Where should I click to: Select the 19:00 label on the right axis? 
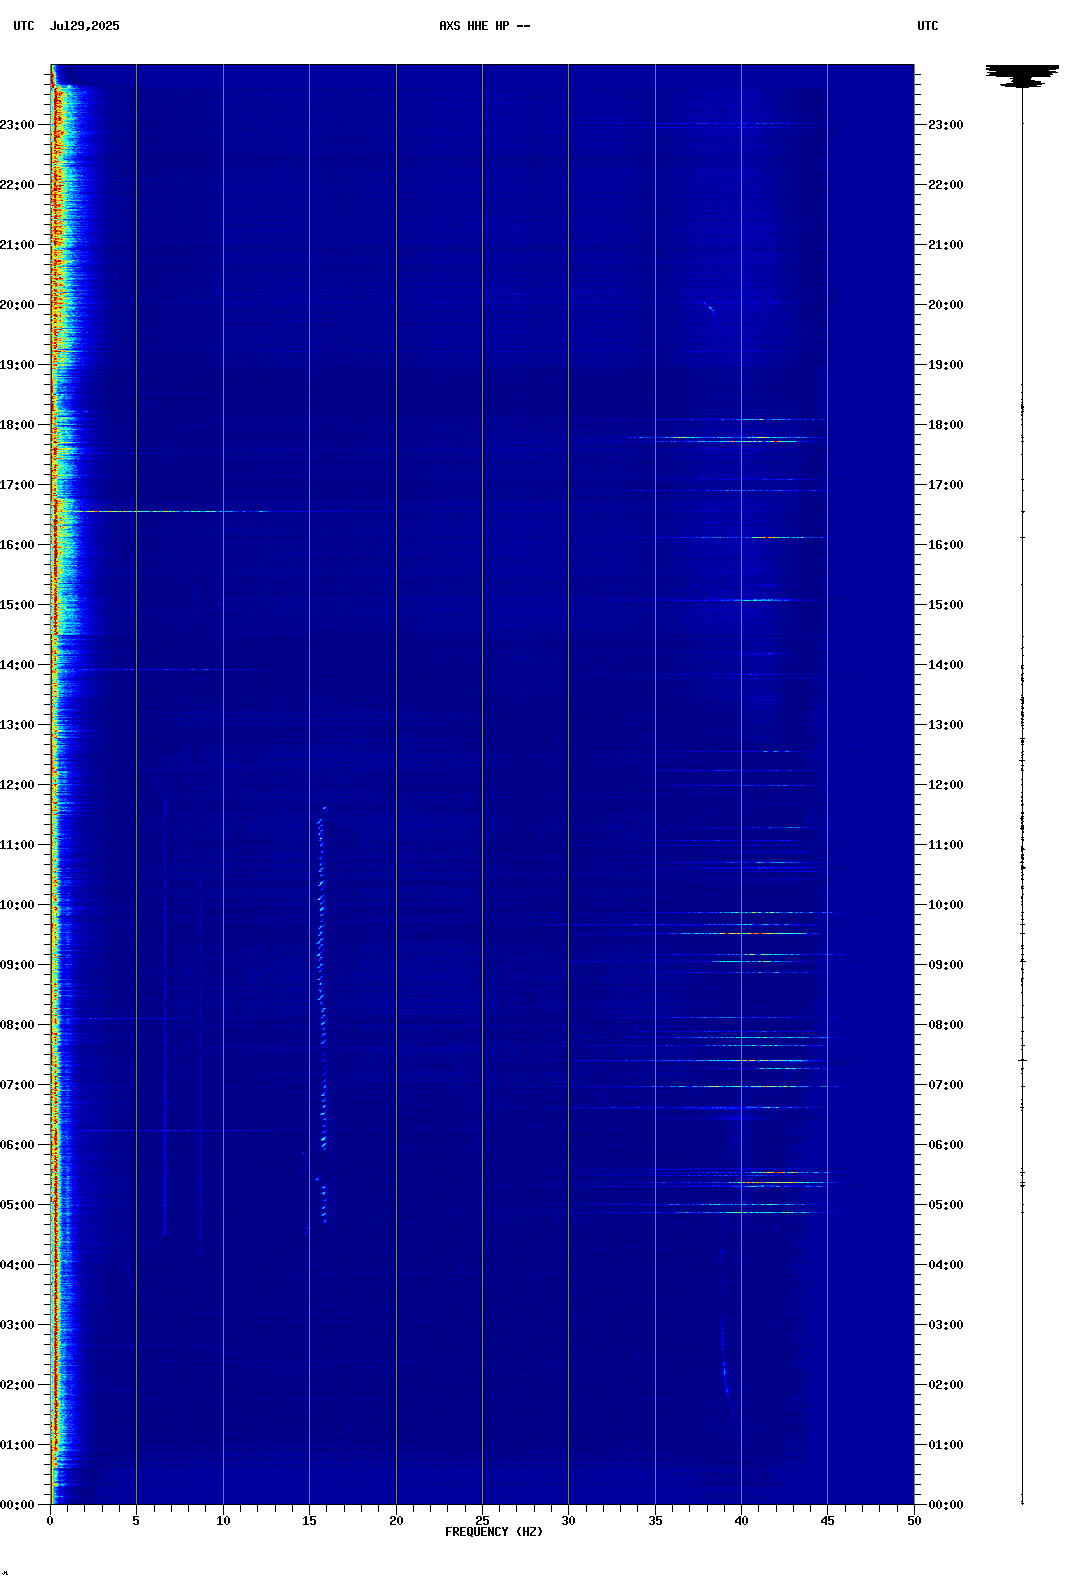[x=945, y=365]
